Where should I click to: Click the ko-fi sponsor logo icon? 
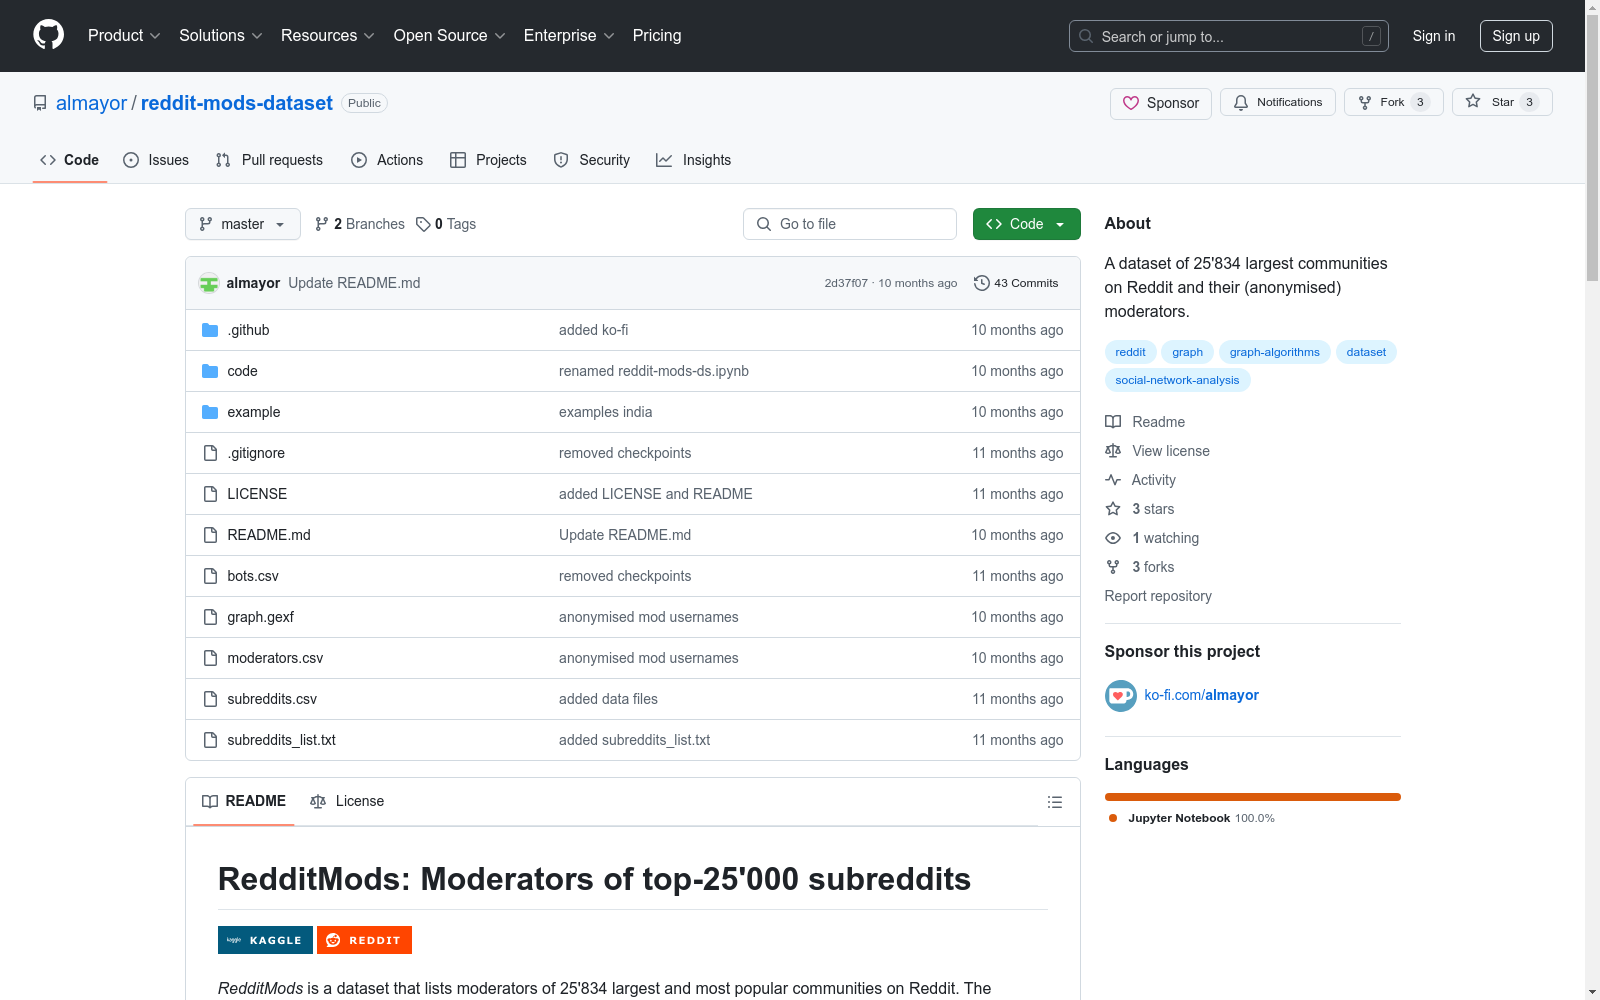1120,696
